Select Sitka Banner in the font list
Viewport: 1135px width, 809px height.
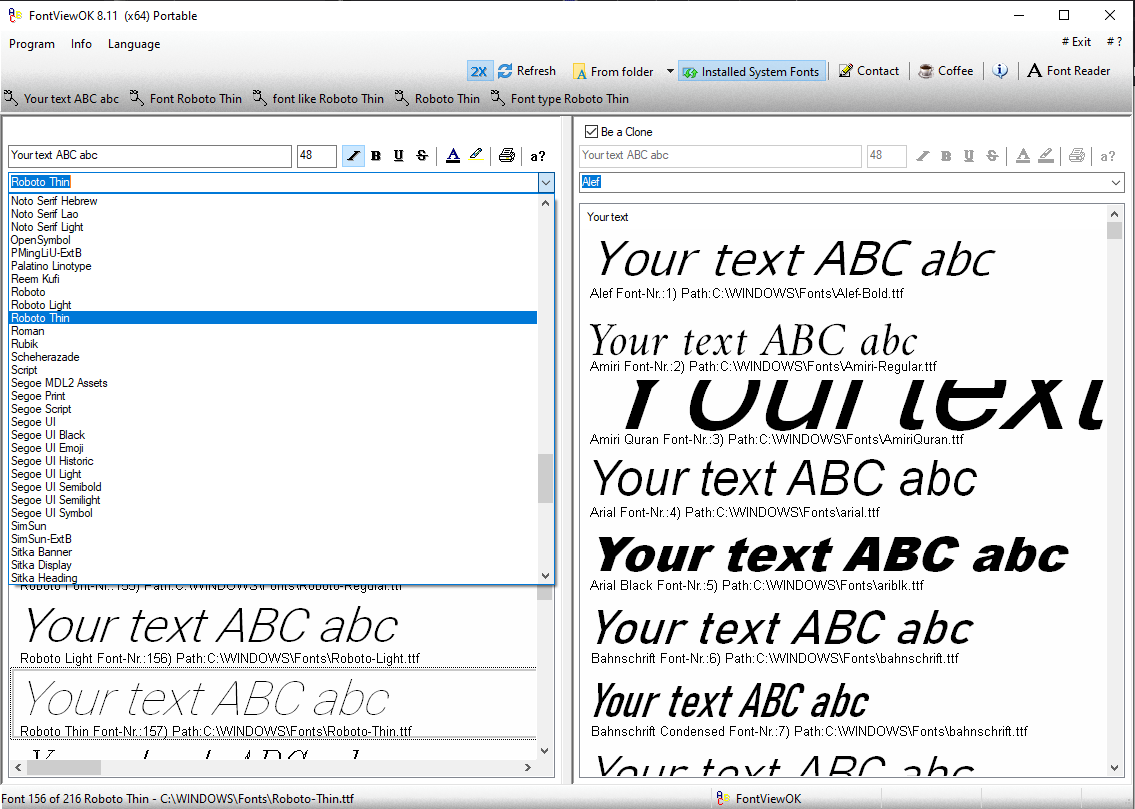tap(273, 552)
